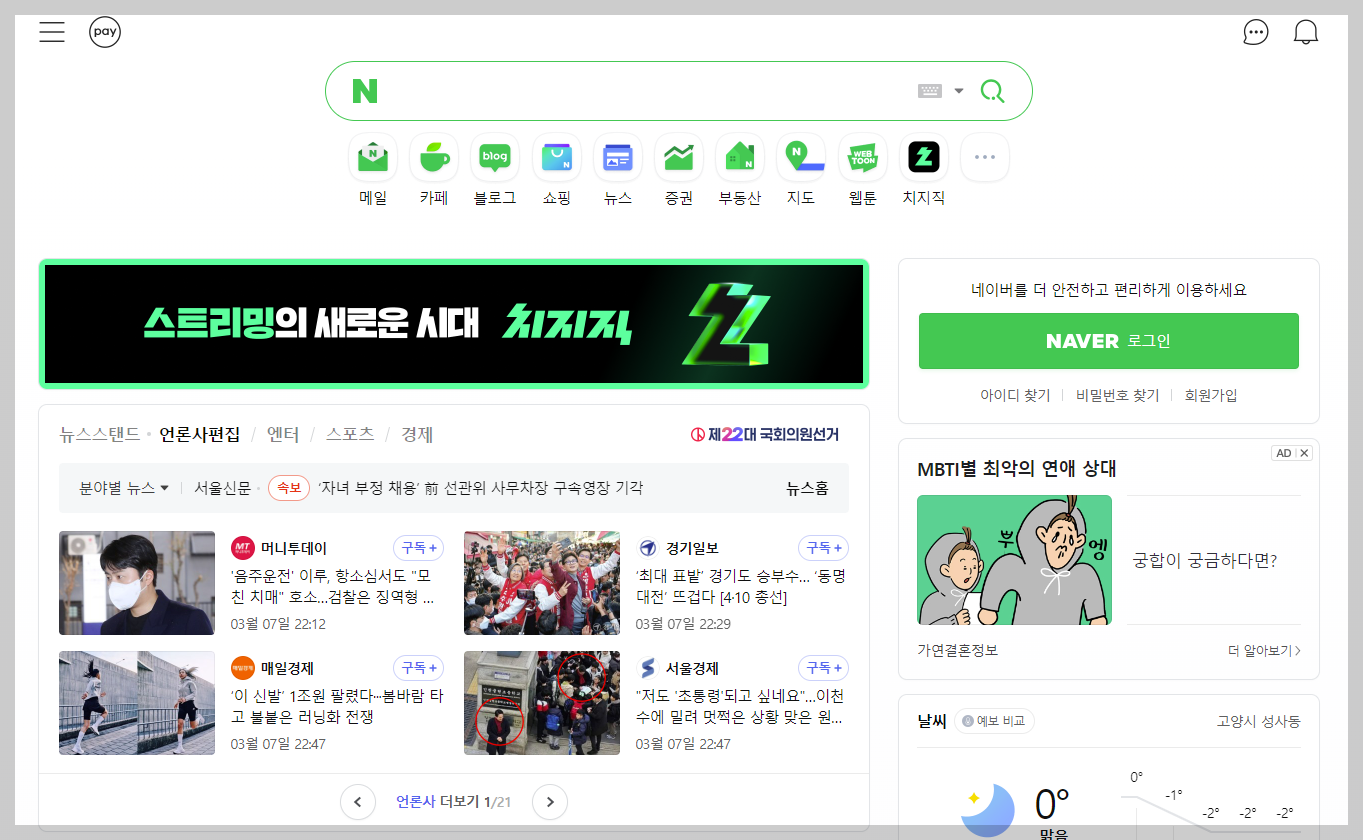Open the notifications bell icon
This screenshot has width=1363, height=840.
[x=1306, y=32]
